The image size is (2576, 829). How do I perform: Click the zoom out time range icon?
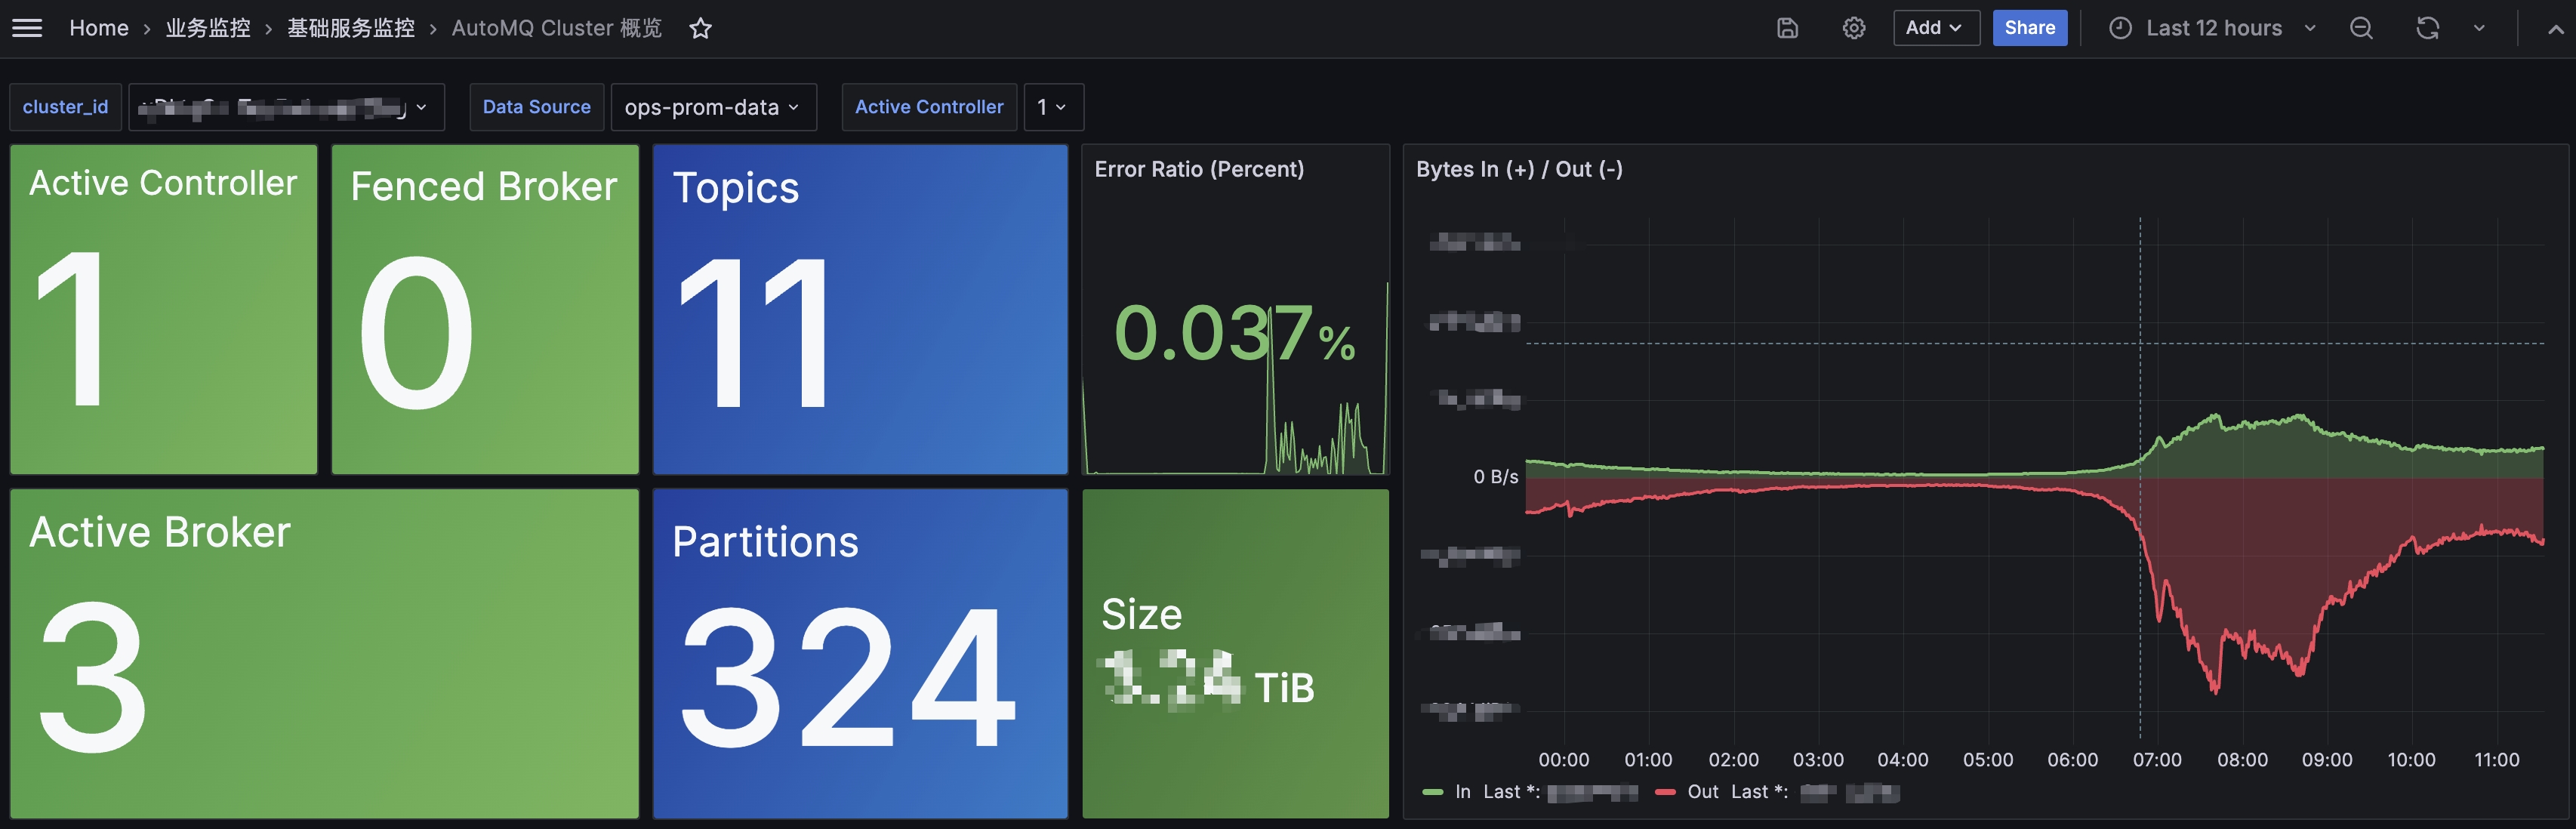2361,28
